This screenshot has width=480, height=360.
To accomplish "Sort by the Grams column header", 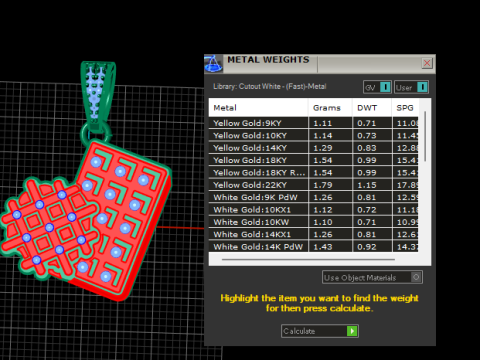I will click(330, 108).
